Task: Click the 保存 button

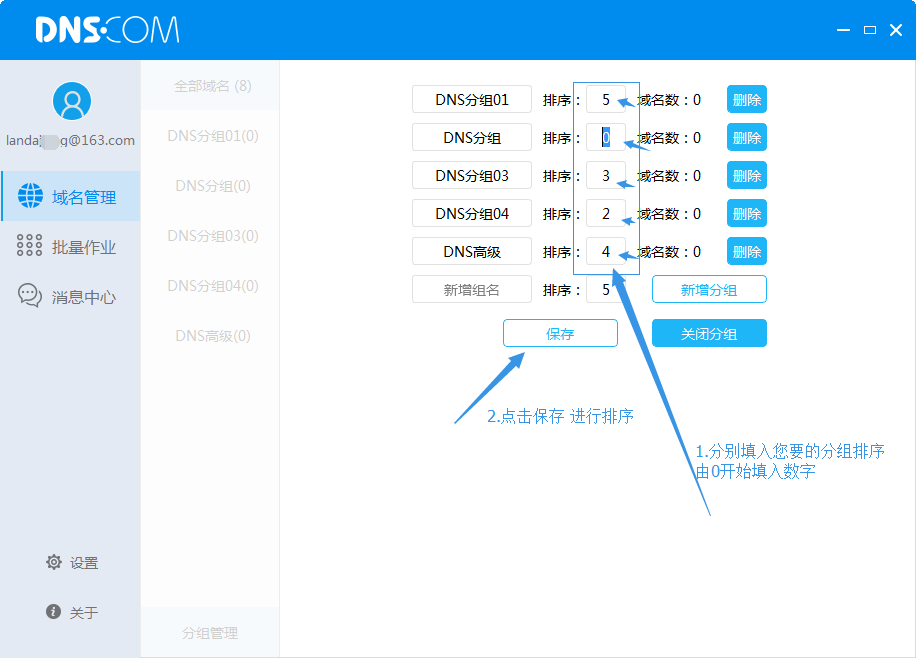Action: pyautogui.click(x=560, y=334)
